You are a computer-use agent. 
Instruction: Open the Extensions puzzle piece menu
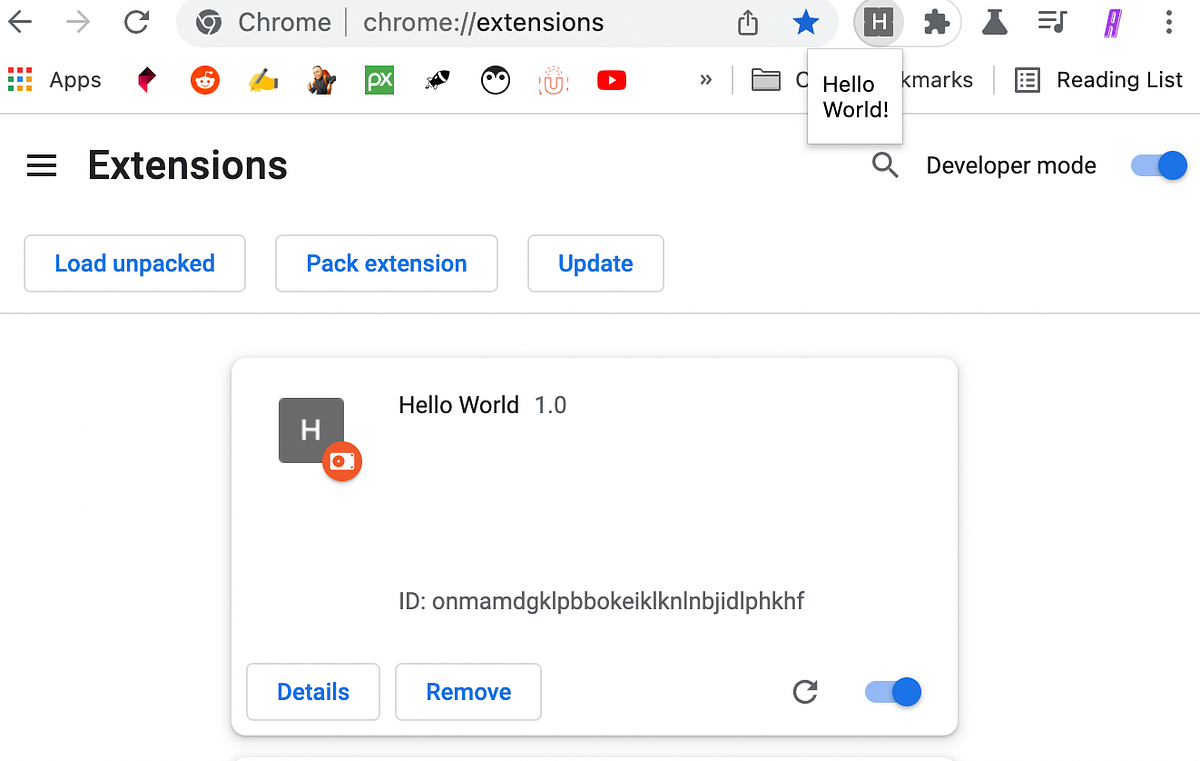coord(936,22)
